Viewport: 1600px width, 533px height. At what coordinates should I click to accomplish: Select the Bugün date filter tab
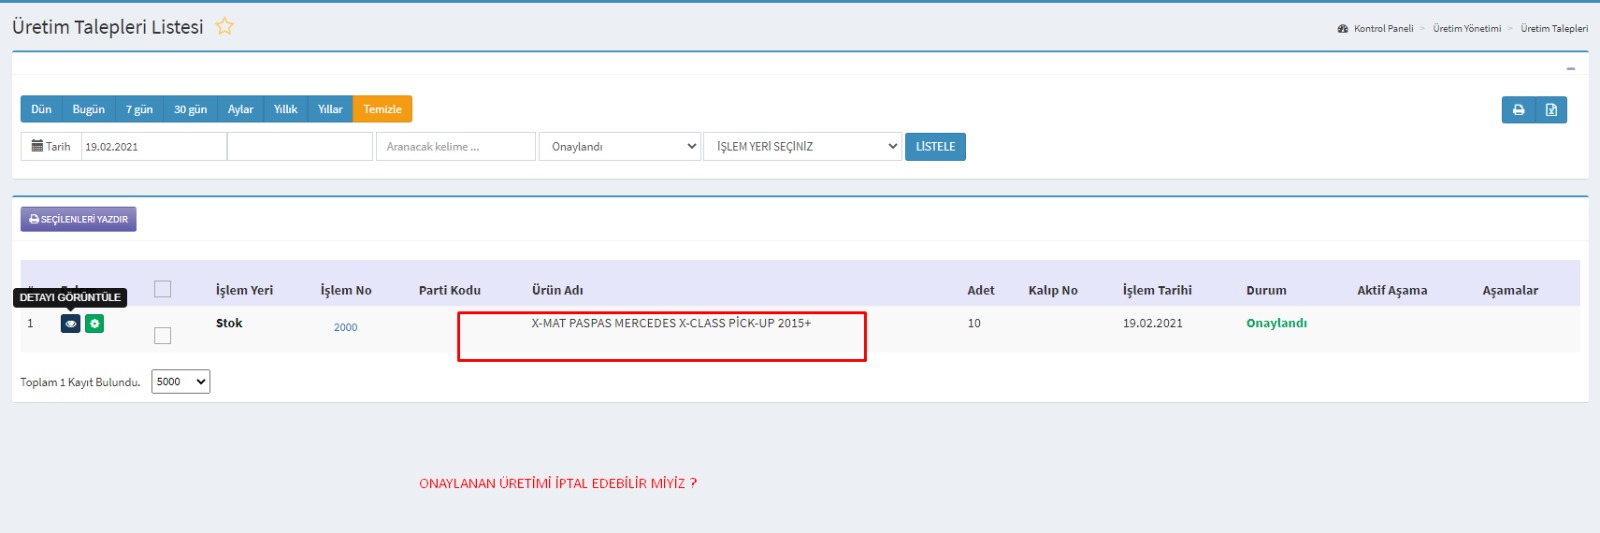88,109
